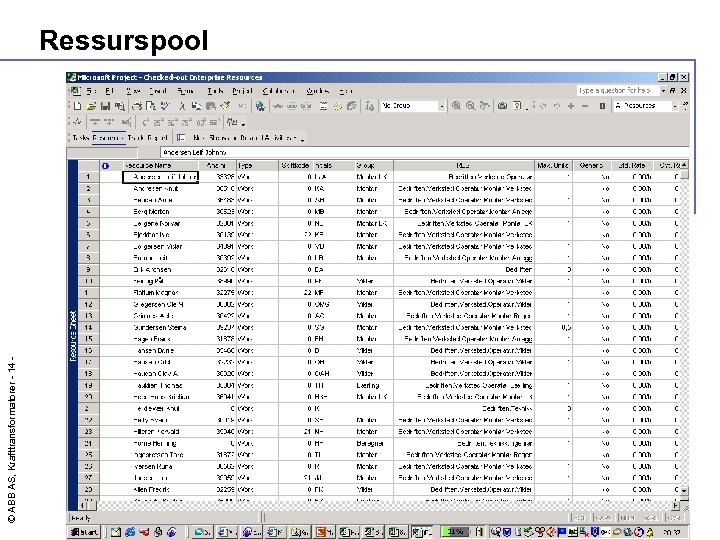Click in the 'Type a question for help' box
Viewport: 720px width, 540px height.
tap(617, 91)
